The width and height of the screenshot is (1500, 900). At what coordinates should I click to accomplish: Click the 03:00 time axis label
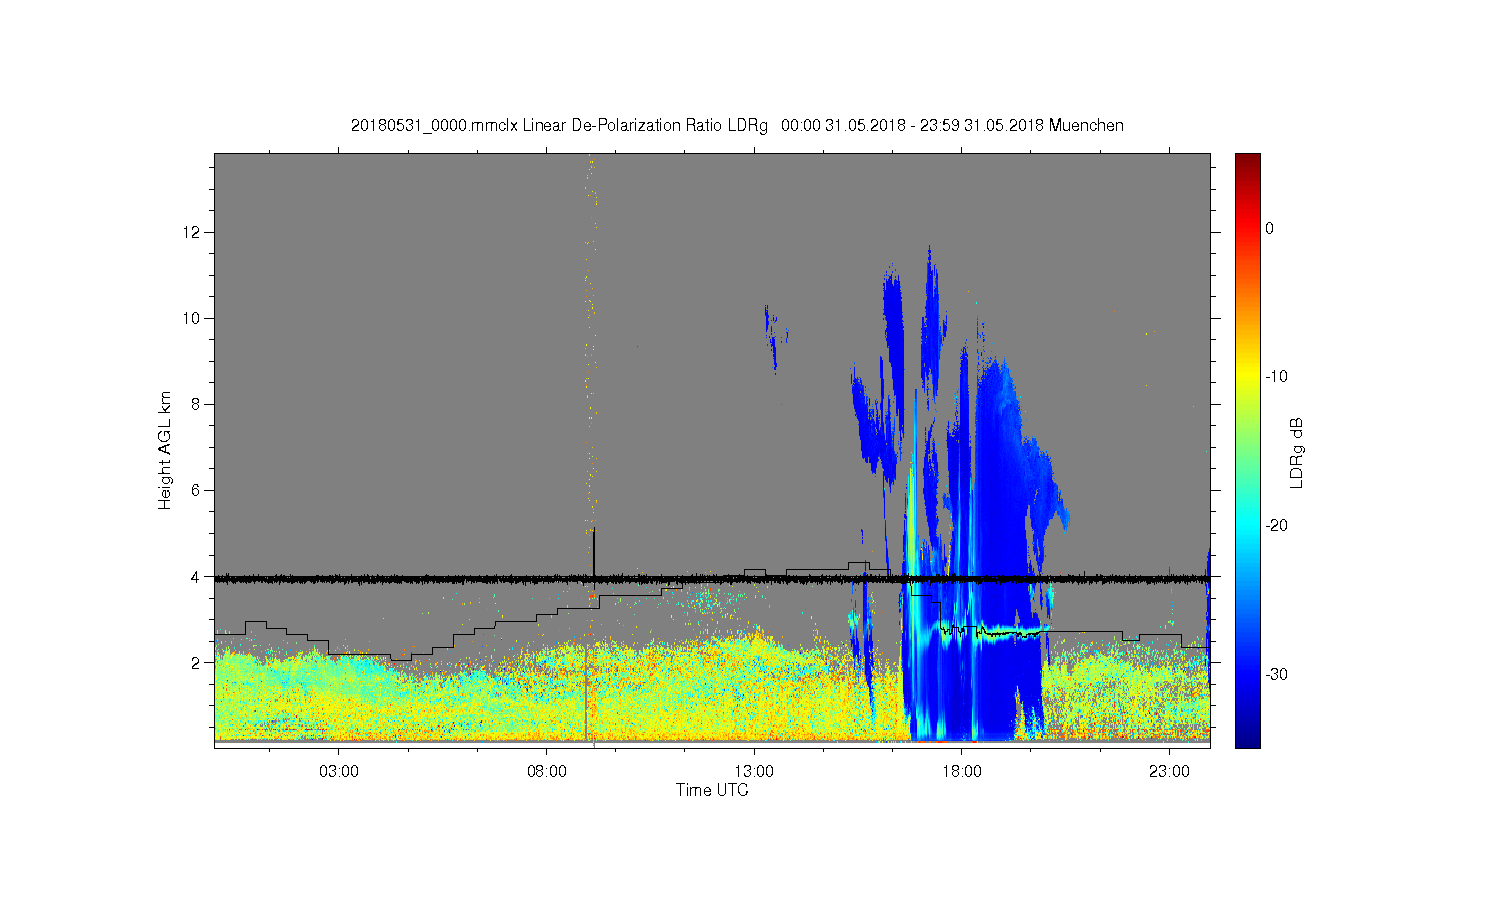tap(339, 771)
